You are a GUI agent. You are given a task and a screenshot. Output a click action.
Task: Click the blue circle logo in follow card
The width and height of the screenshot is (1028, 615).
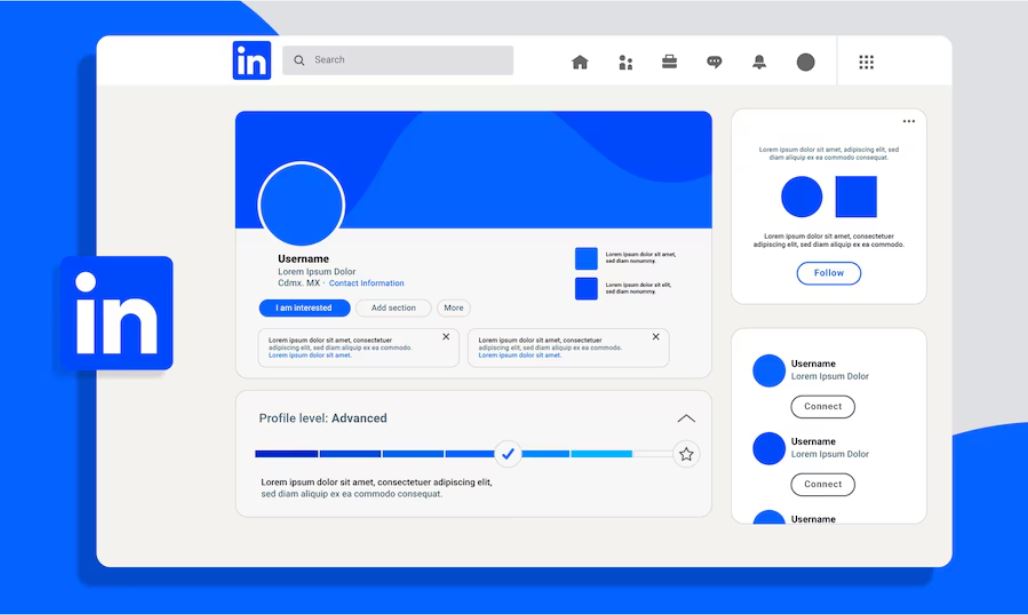(802, 197)
